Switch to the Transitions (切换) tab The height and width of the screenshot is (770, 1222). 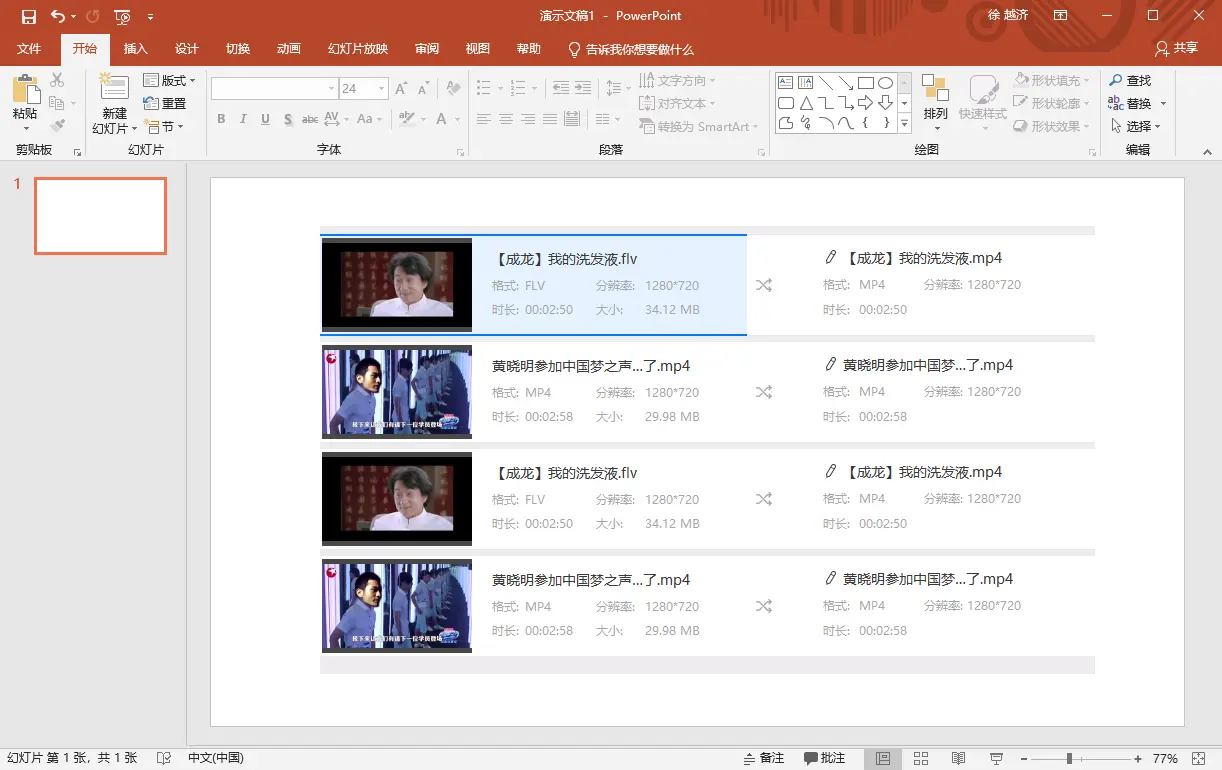click(237, 49)
